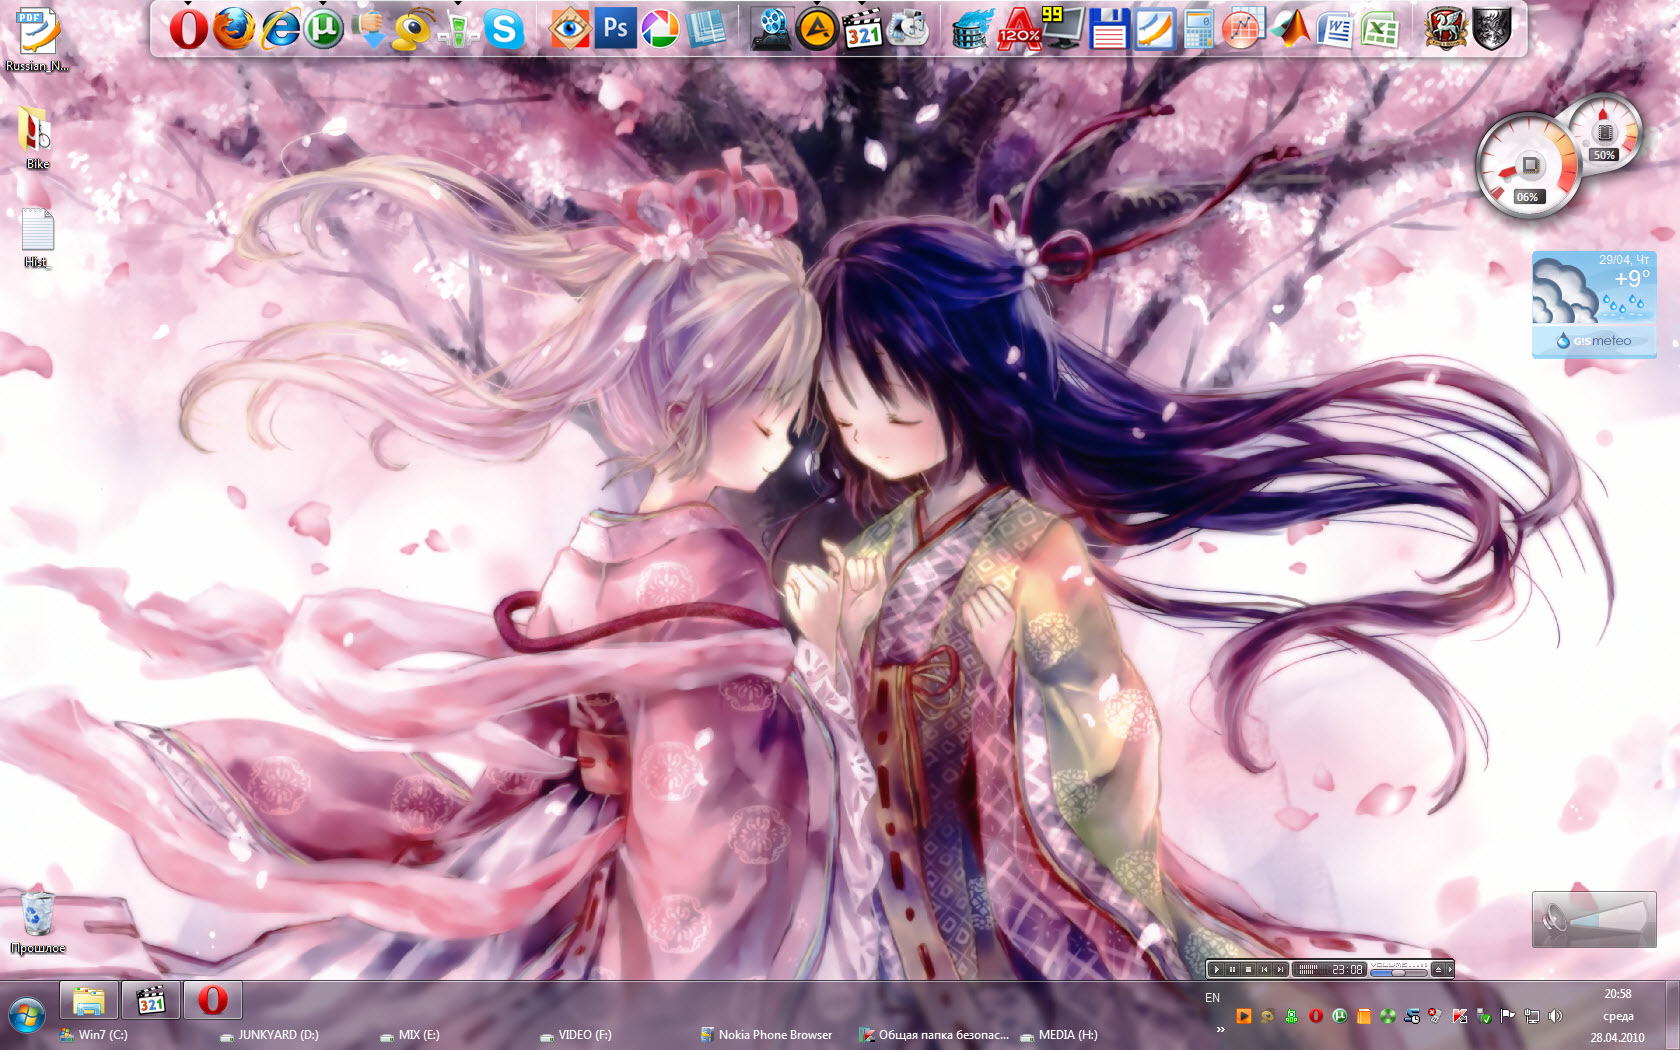Open pinned Windows Explorer in taskbar
The image size is (1680, 1050).
click(x=89, y=1000)
